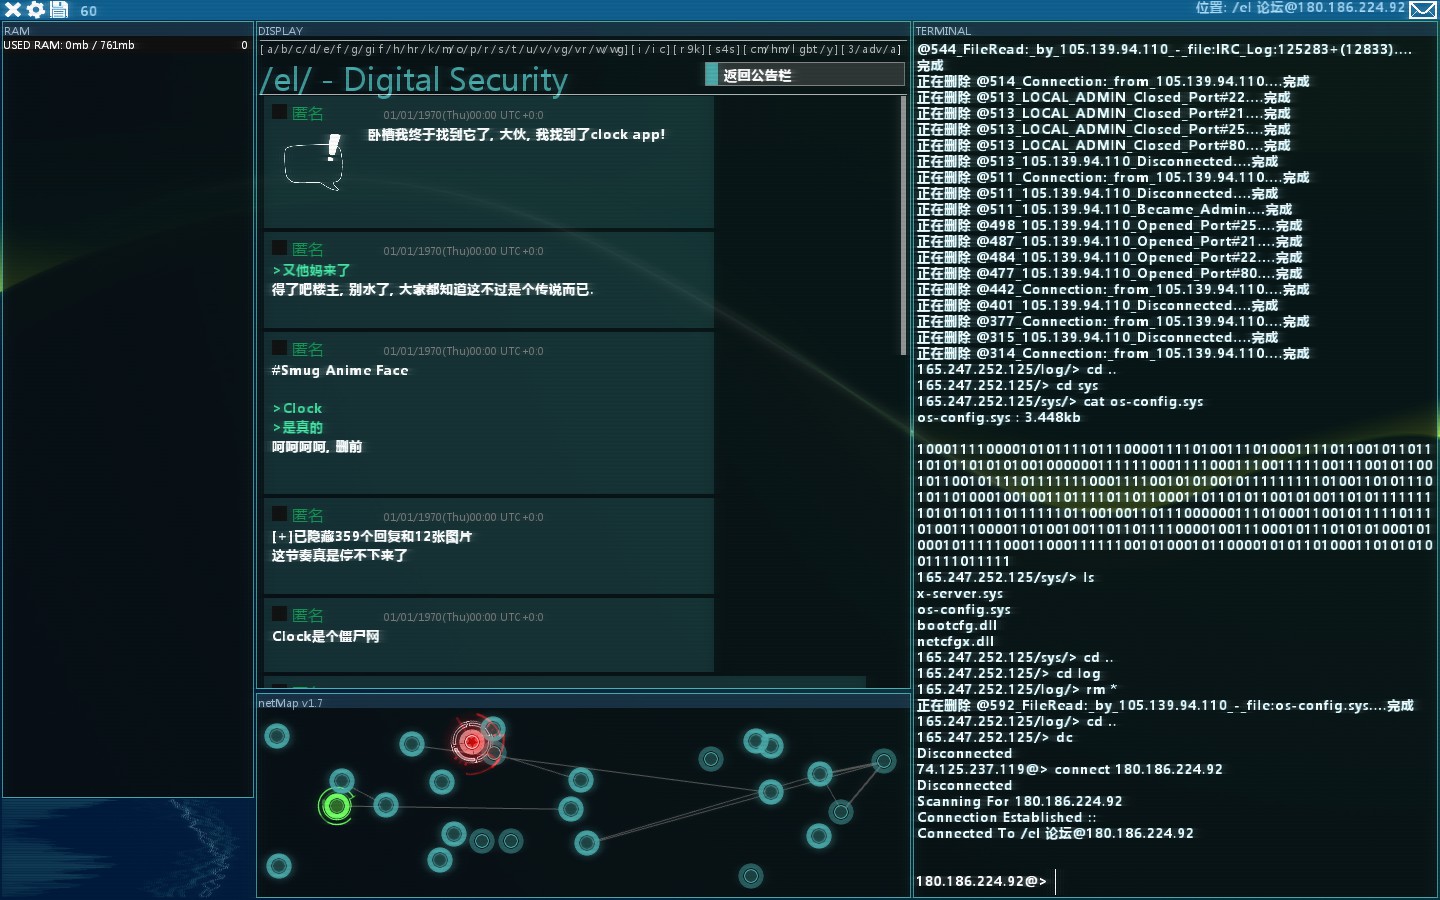This screenshot has width=1440, height=900.
Task: Click the cluster of nodes near the netMap top-right
Action: coord(762,742)
